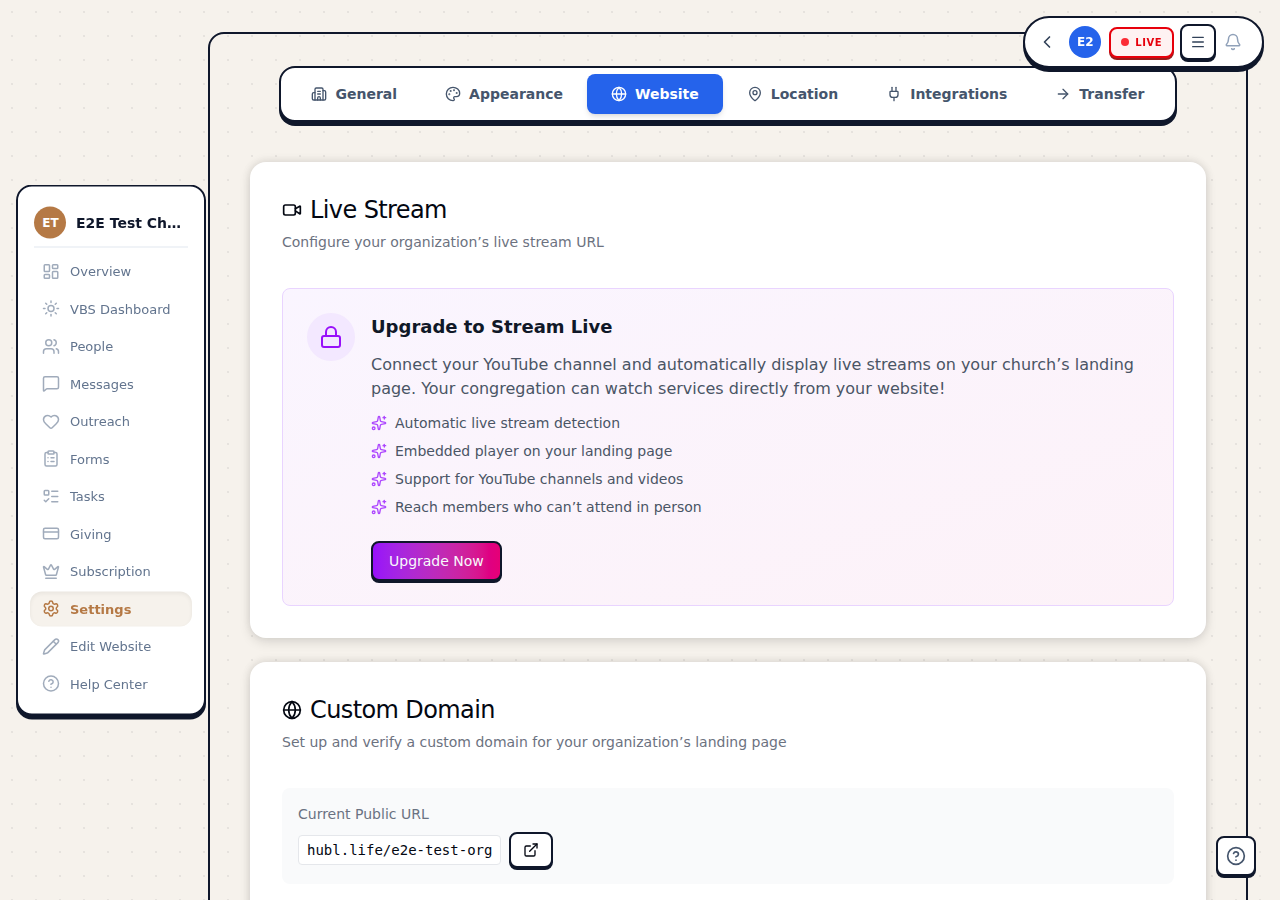Click the VBS Dashboard icon
This screenshot has width=1280, height=900.
[x=51, y=309]
